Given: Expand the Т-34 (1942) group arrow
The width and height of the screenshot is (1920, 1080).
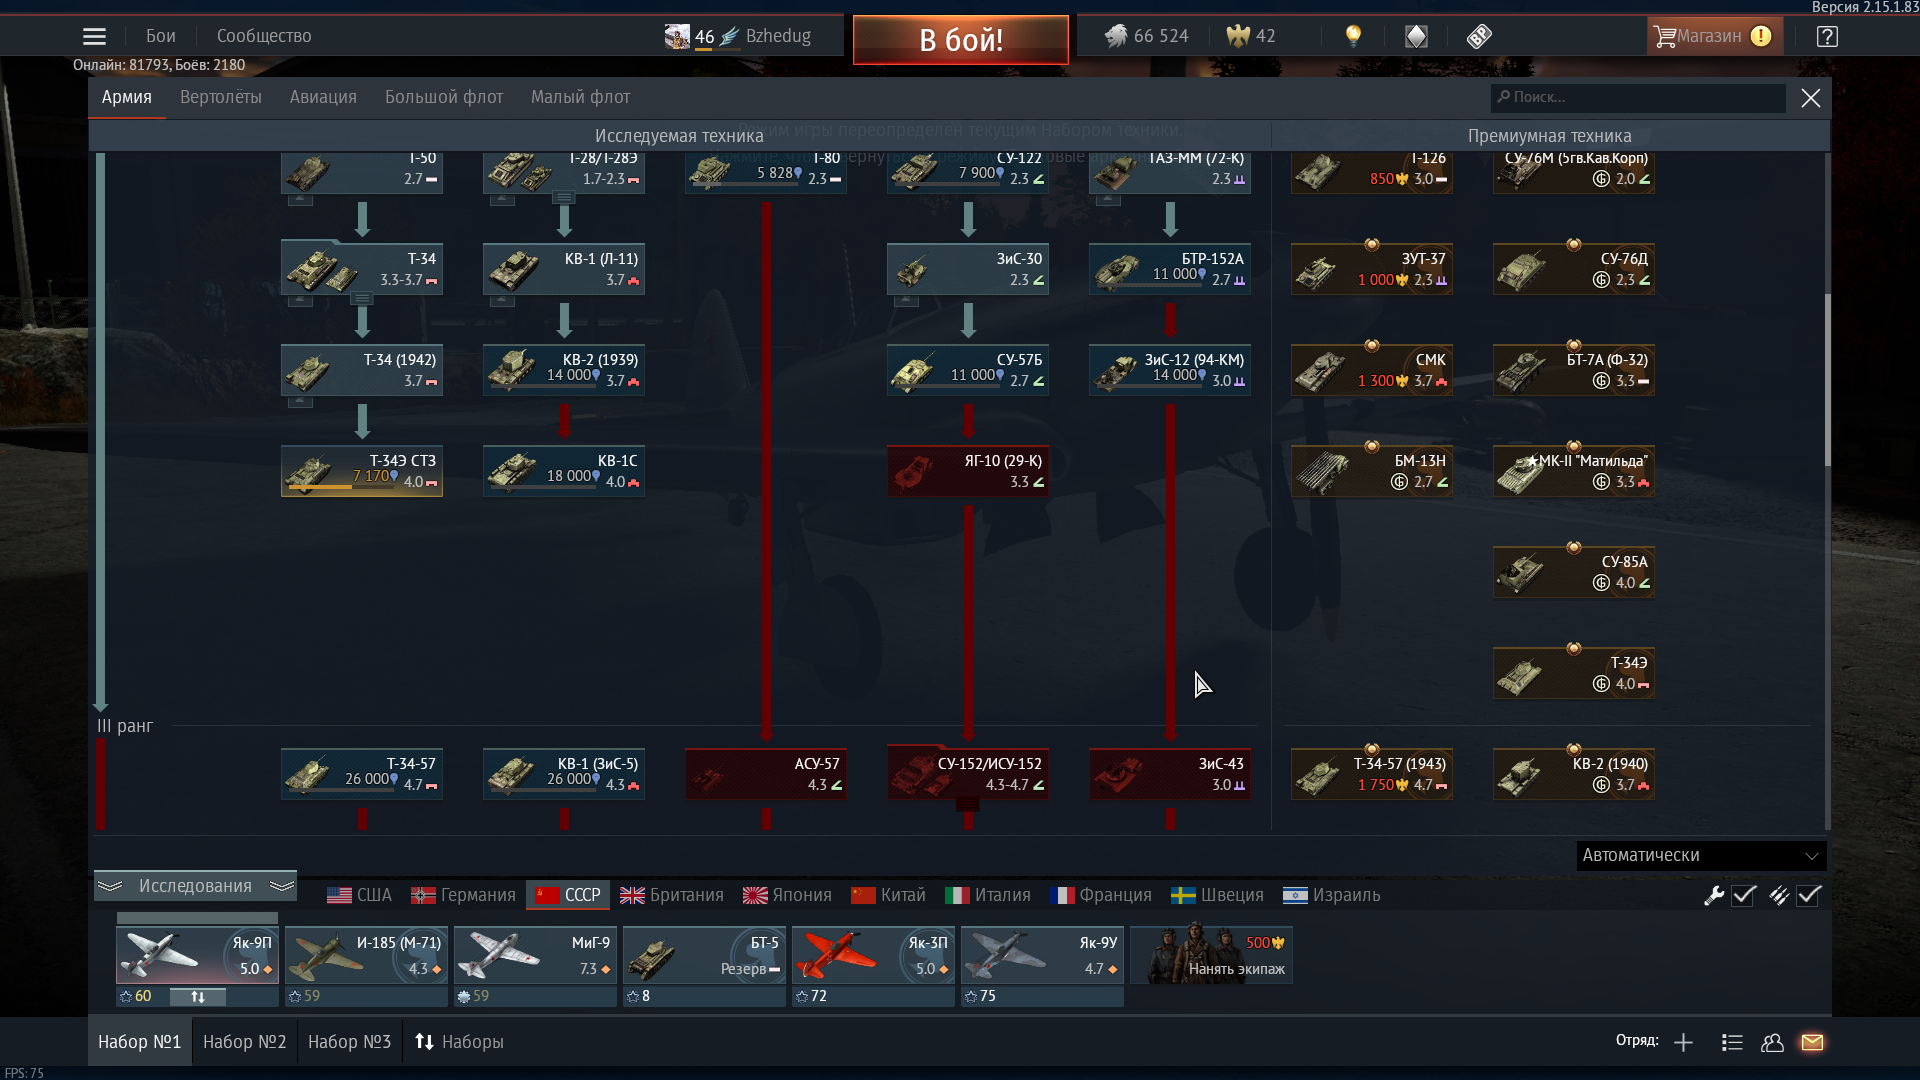Looking at the screenshot, I should click(x=300, y=401).
